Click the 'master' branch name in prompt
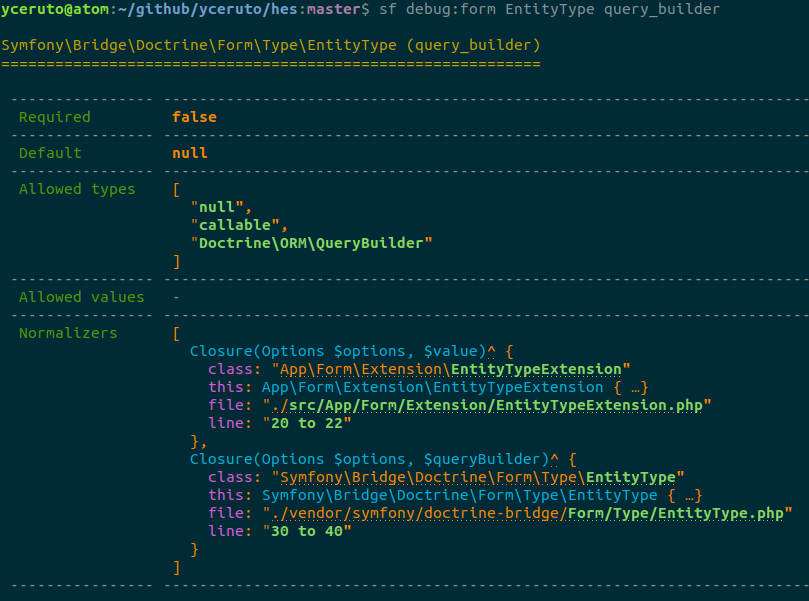This screenshot has width=809, height=601. pyautogui.click(x=334, y=9)
